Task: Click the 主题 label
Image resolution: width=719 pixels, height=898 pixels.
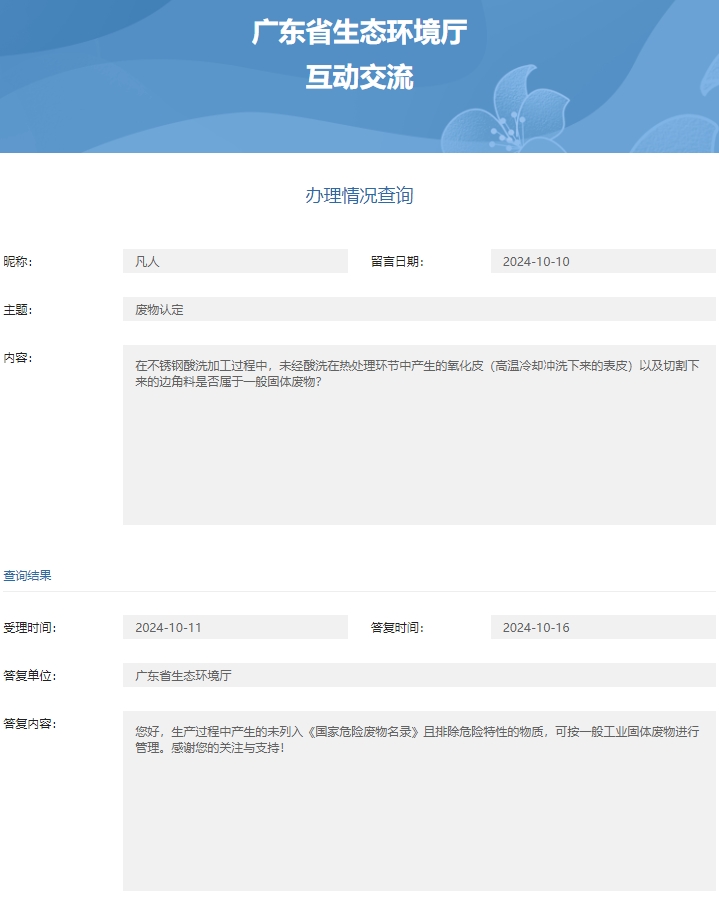Action: pyautogui.click(x=18, y=310)
